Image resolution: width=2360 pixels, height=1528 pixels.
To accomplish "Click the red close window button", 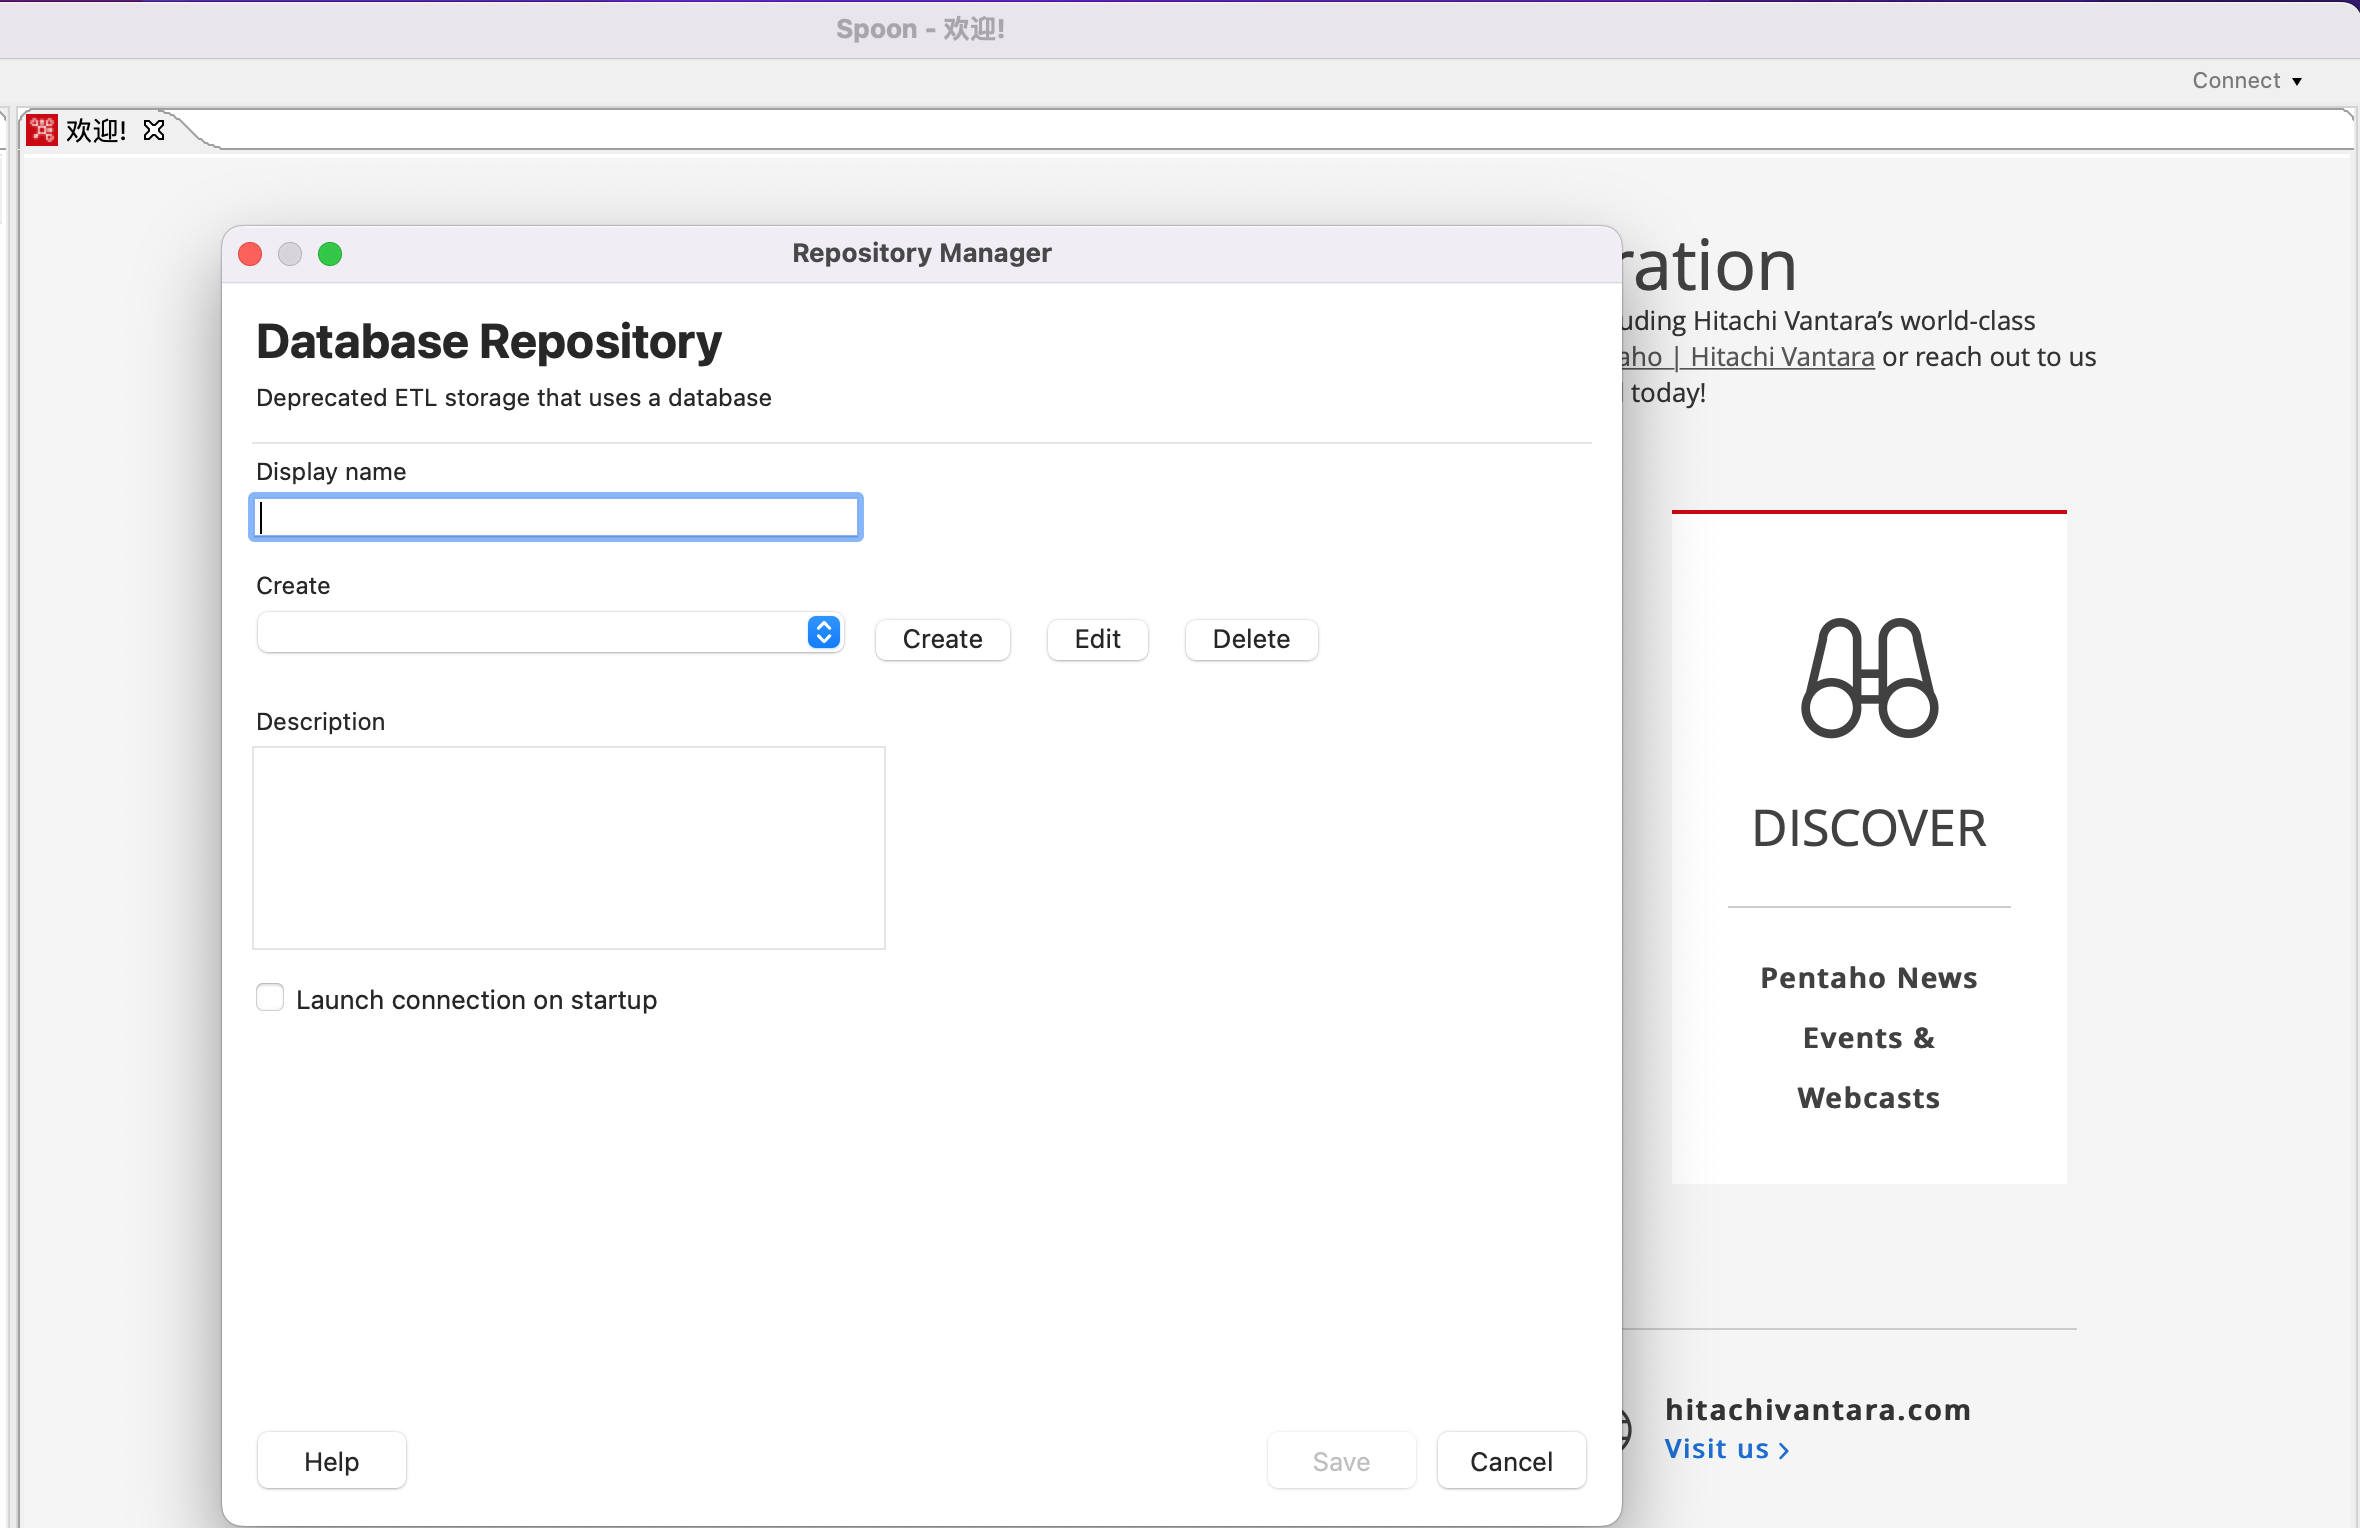I will (251, 254).
